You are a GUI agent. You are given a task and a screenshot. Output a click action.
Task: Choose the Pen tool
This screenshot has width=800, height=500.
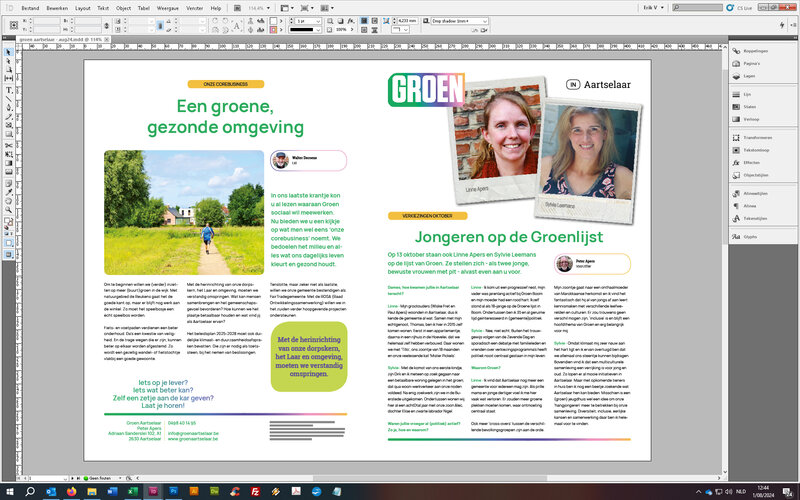click(x=9, y=108)
